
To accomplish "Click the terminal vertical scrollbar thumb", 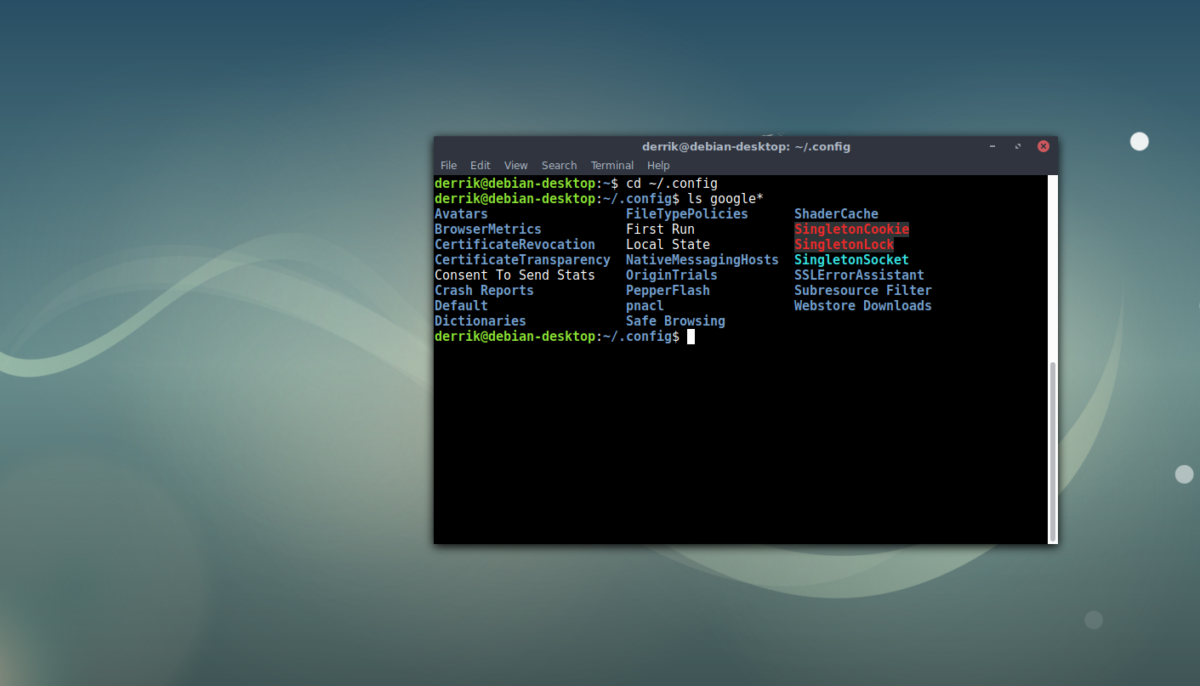I will point(1052,450).
